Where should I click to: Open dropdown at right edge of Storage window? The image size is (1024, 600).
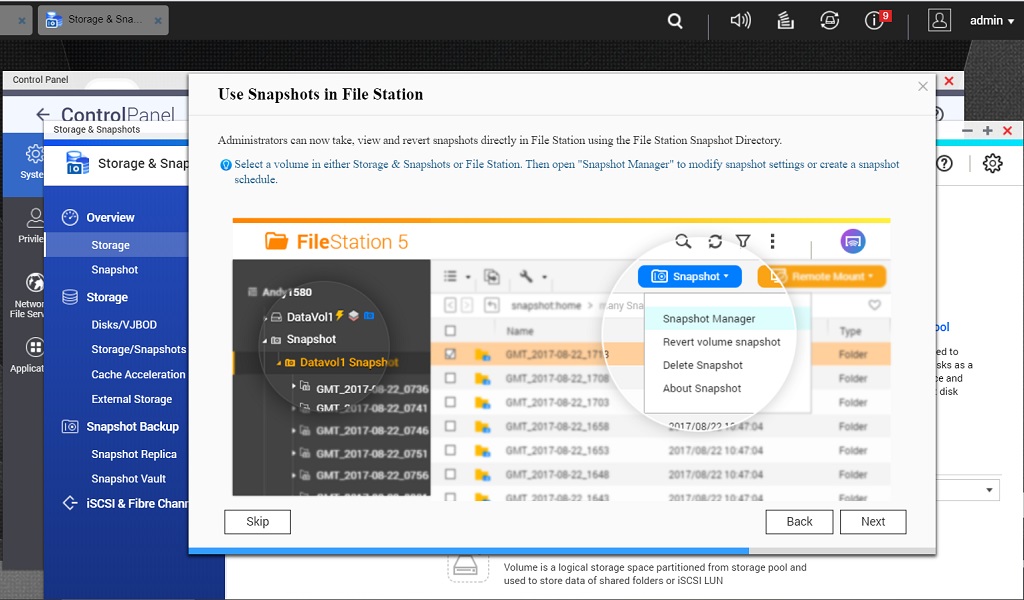tap(989, 490)
